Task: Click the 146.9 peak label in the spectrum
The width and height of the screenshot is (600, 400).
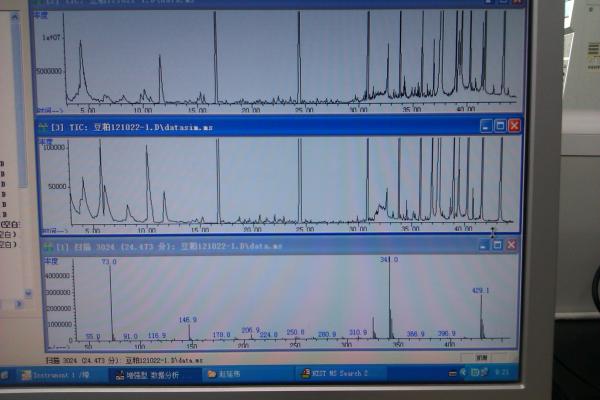Action: (x=188, y=320)
